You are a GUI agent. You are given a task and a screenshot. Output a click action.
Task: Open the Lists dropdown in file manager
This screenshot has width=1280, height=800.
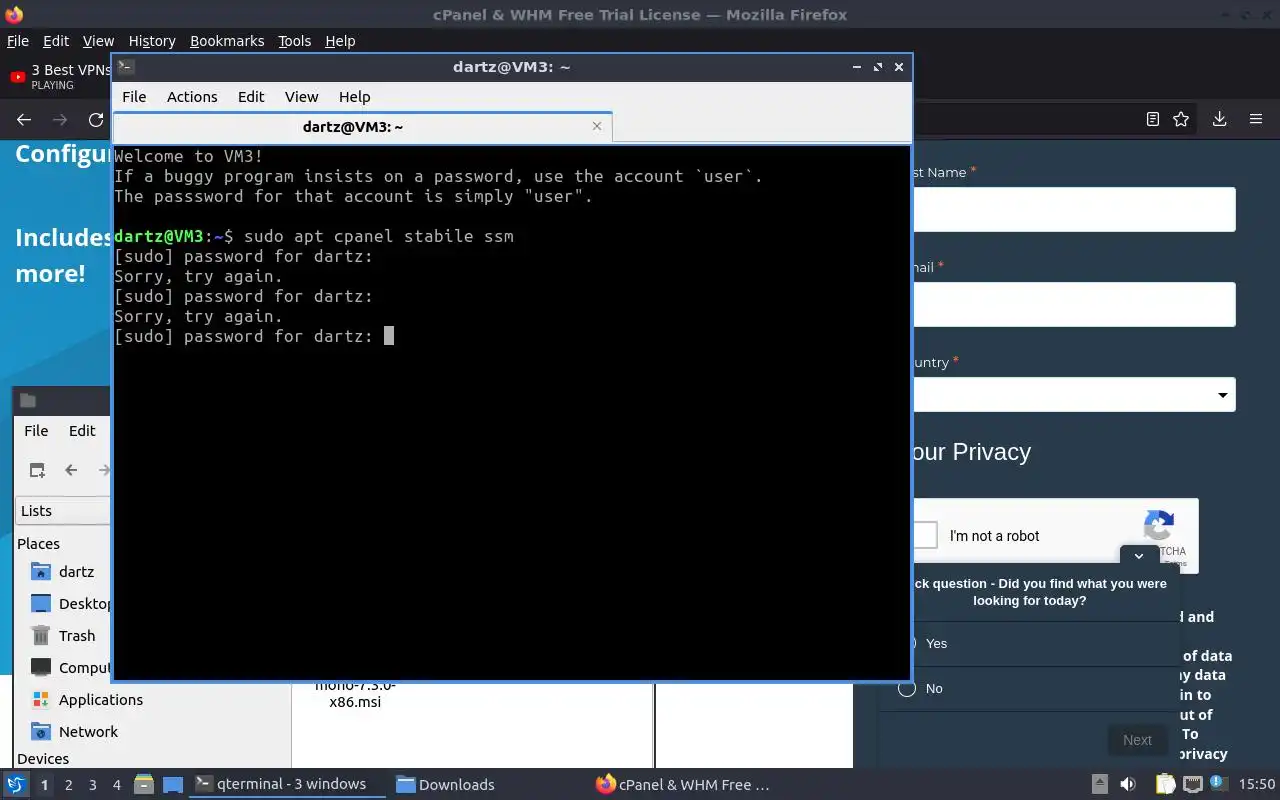[64, 510]
